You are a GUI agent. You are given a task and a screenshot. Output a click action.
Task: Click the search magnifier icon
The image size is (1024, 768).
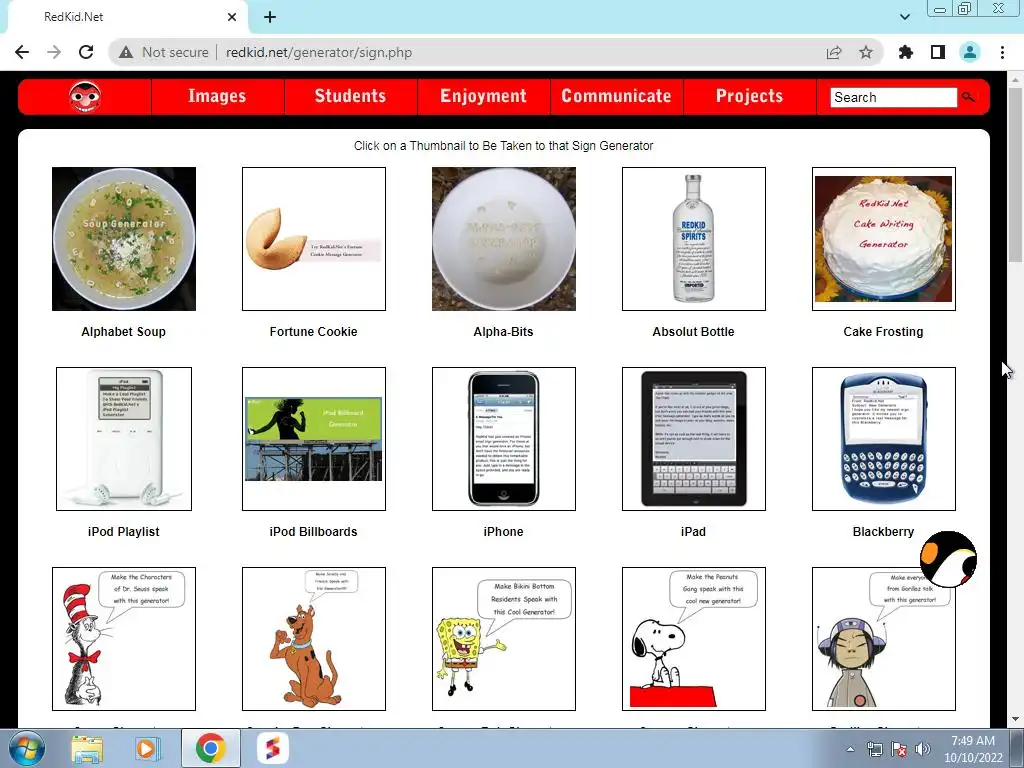(x=968, y=97)
